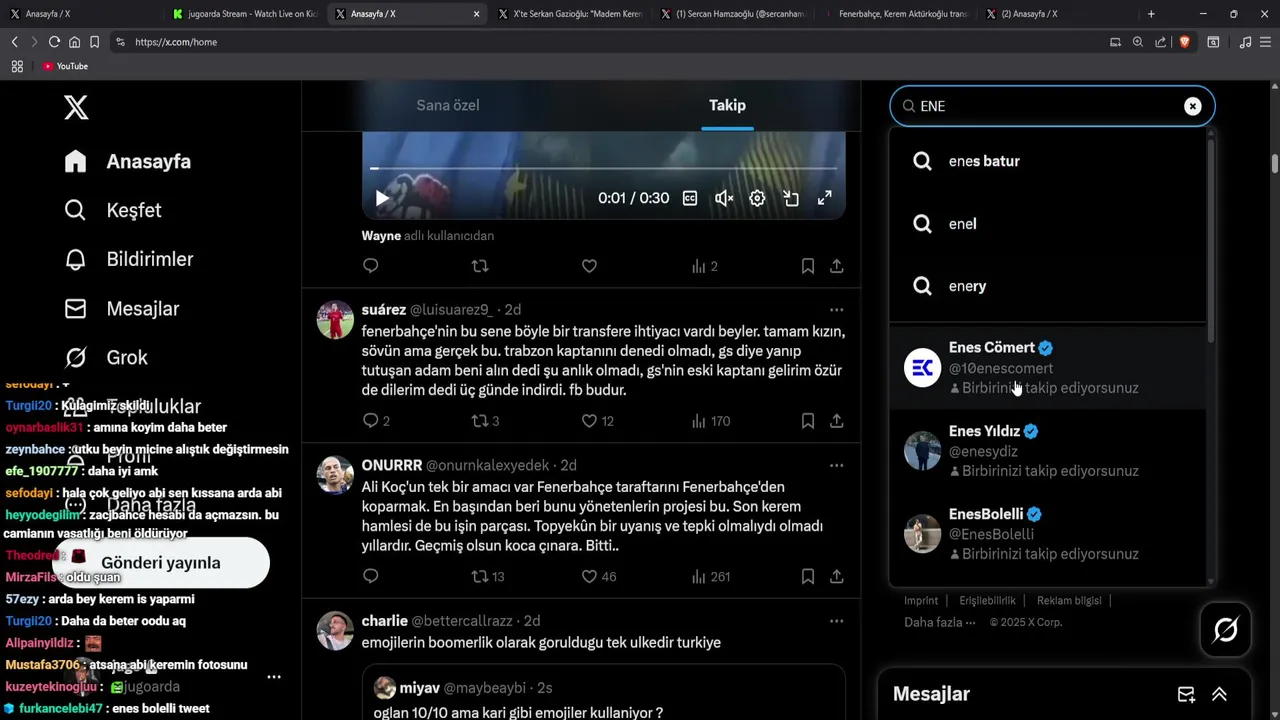
Task: Open EnesBolelli profile result
Action: click(x=1047, y=533)
